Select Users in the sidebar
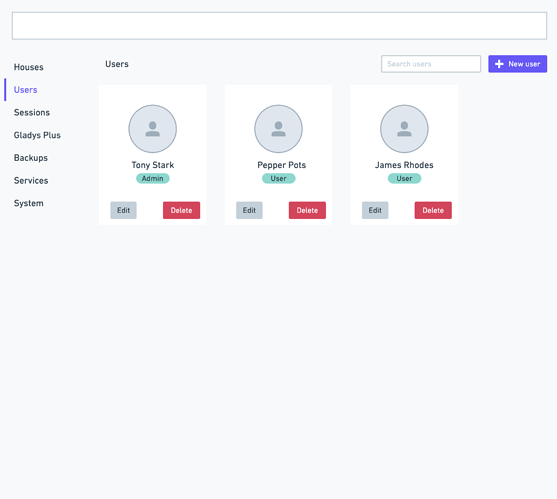The height and width of the screenshot is (499, 557). (26, 90)
